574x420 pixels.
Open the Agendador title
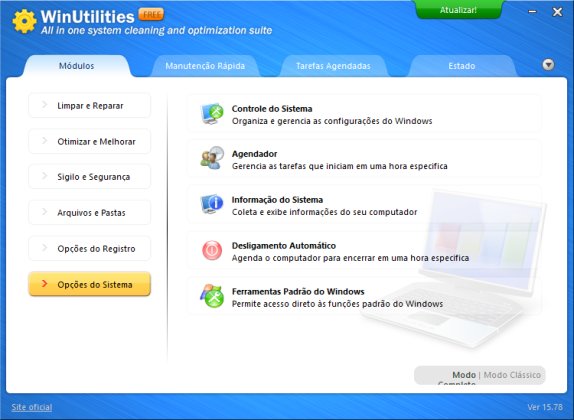coord(254,154)
